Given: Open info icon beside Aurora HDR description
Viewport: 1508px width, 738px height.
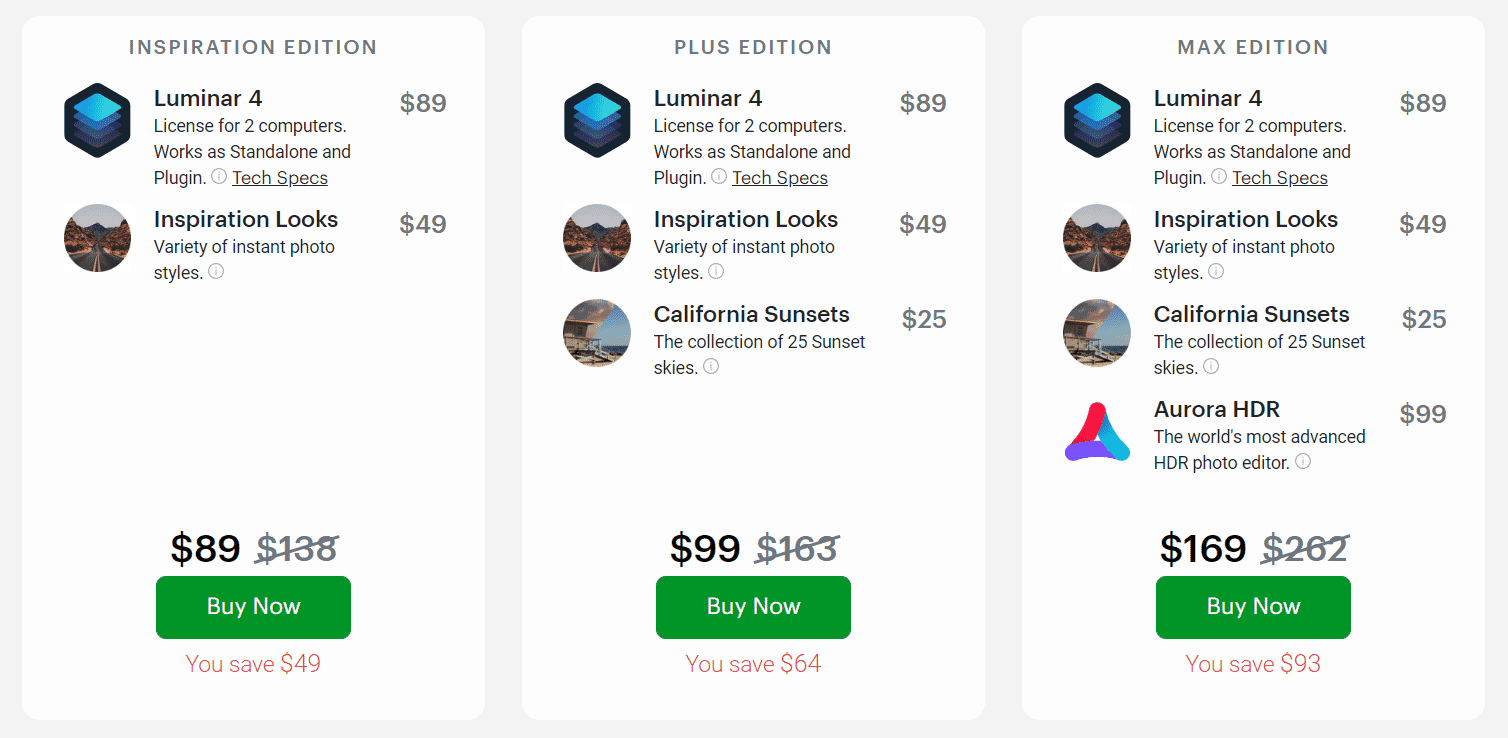Looking at the screenshot, I should click(x=1303, y=461).
